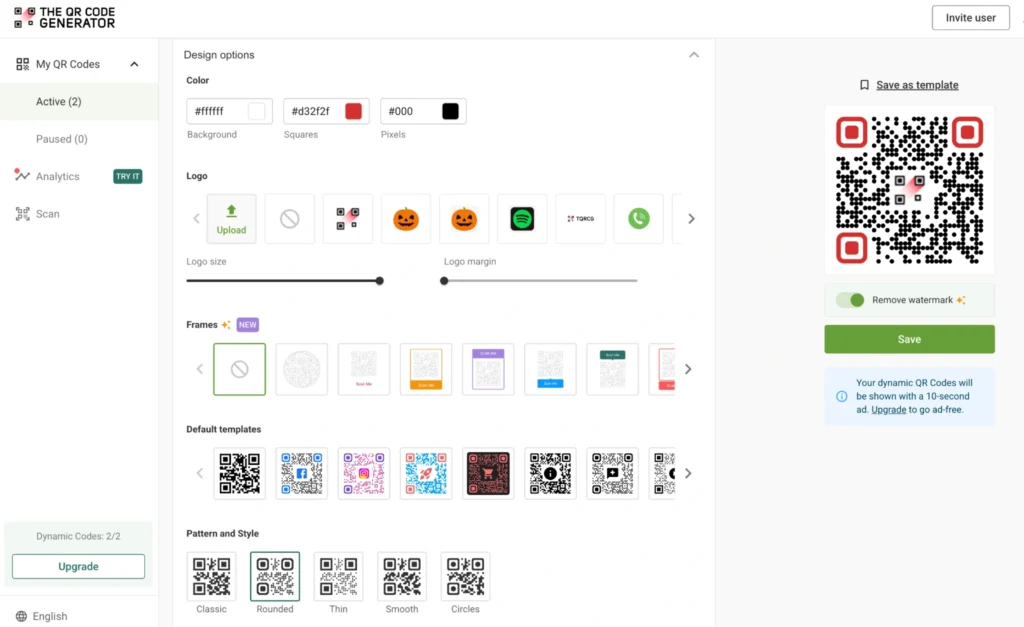Select the Smooth pattern style
The width and height of the screenshot is (1024, 627).
point(402,577)
